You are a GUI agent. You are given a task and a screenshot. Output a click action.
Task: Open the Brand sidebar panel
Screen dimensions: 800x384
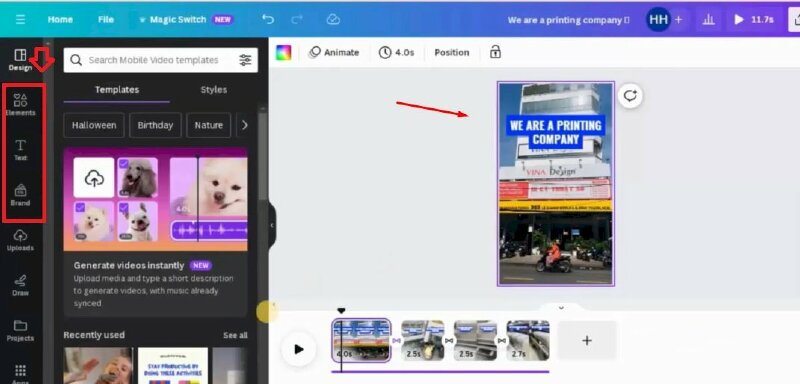coord(20,195)
